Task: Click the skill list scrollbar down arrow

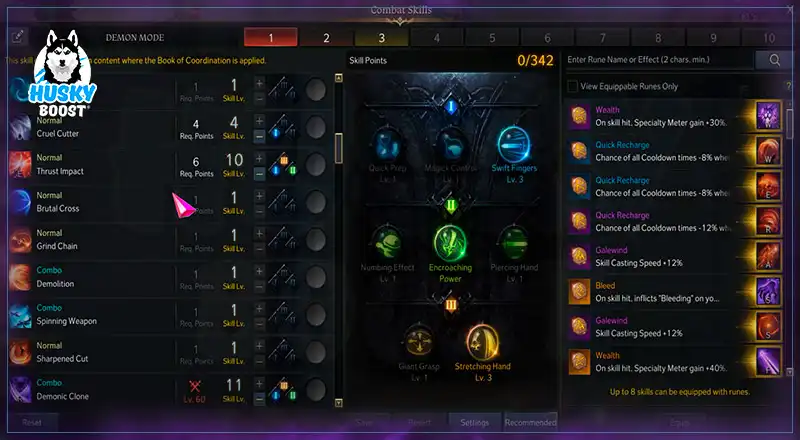Action: click(338, 403)
